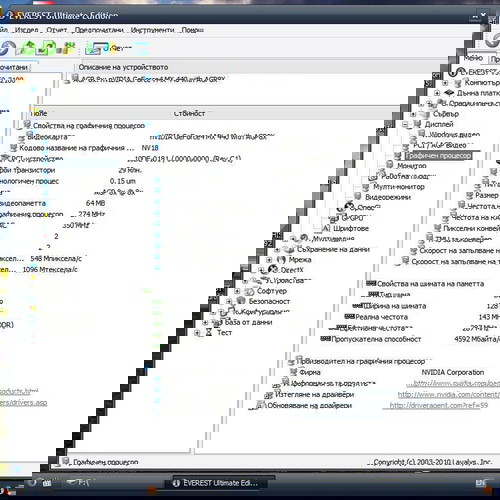Open the Инструменти menu
The height and width of the screenshot is (500, 500).
click(x=153, y=30)
